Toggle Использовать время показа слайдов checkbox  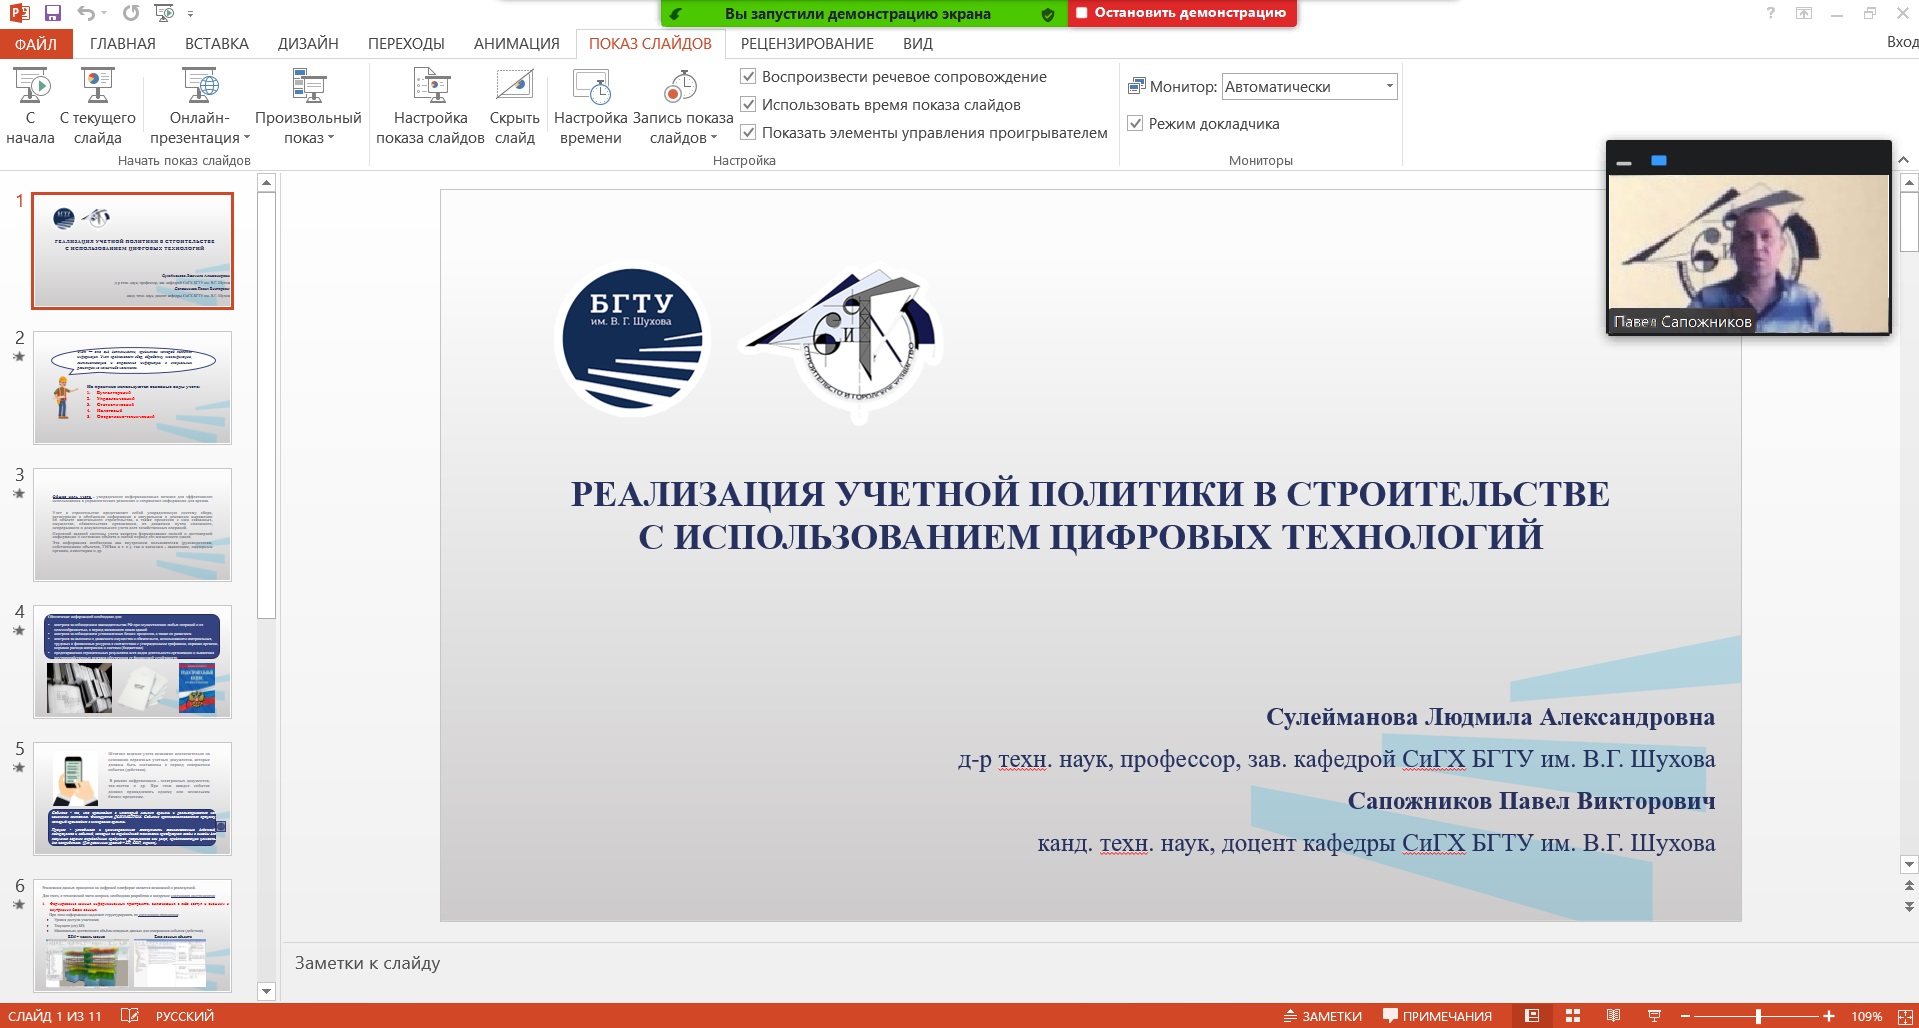pos(748,104)
